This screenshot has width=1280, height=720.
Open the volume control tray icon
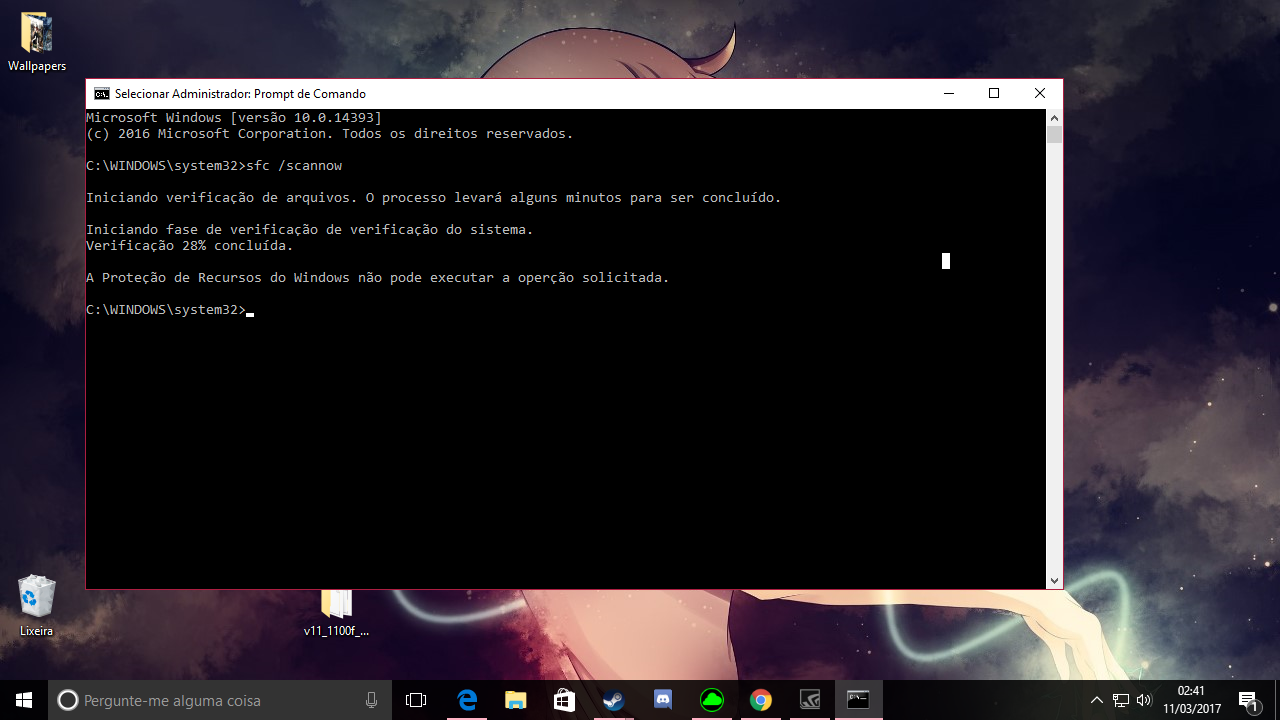[x=1144, y=700]
